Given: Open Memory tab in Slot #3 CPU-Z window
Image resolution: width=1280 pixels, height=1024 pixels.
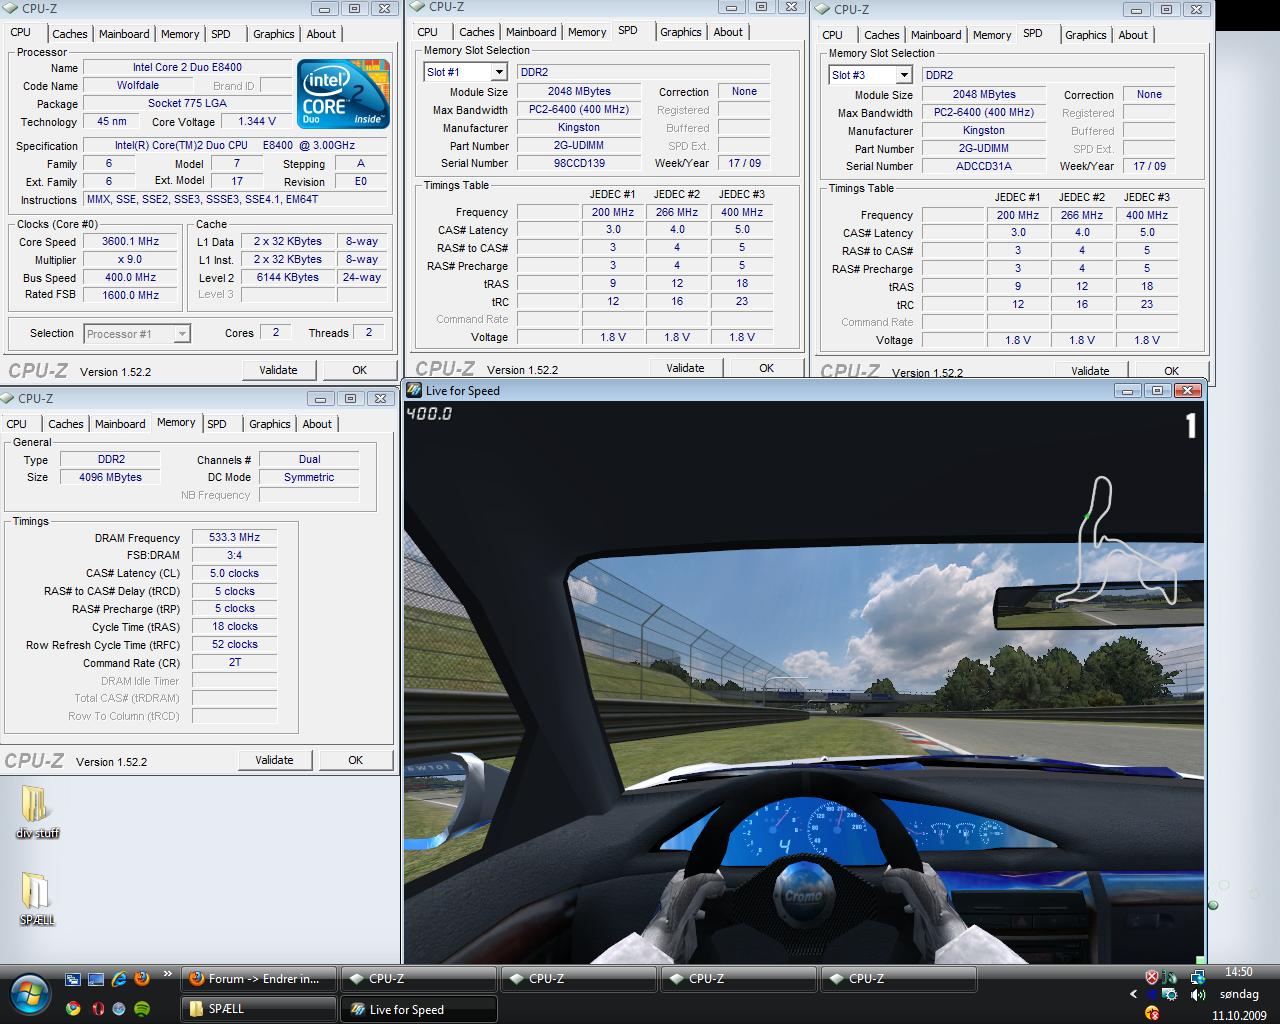Looking at the screenshot, I should [x=992, y=35].
